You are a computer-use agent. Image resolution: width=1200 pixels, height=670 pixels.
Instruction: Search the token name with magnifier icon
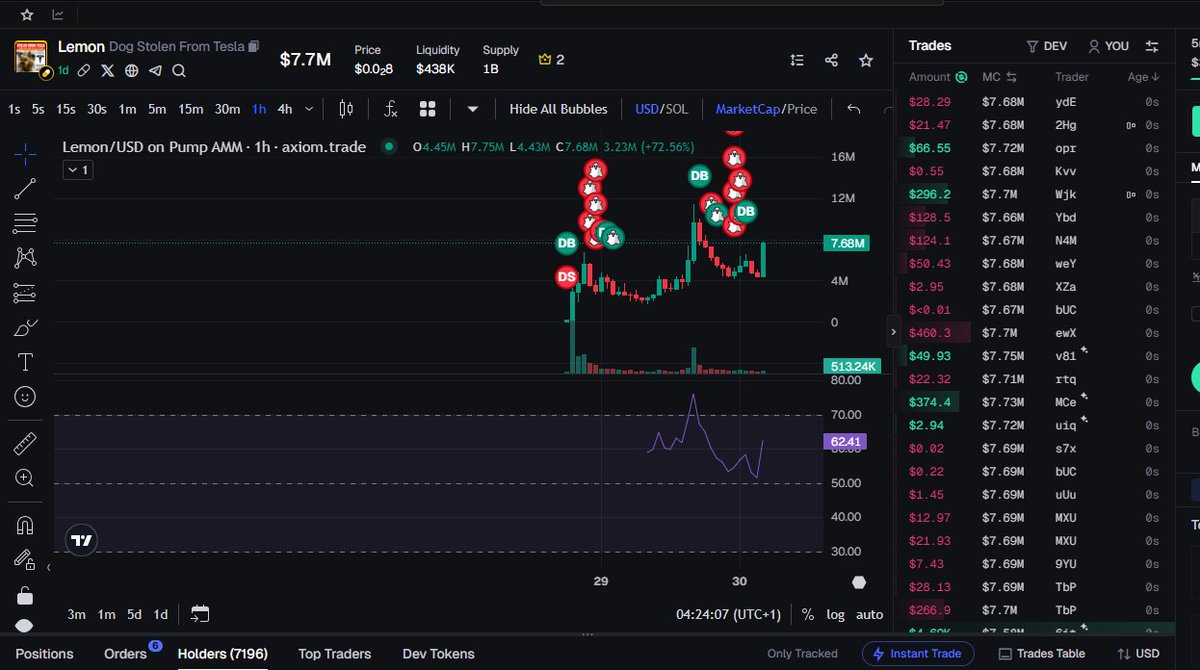pos(179,71)
